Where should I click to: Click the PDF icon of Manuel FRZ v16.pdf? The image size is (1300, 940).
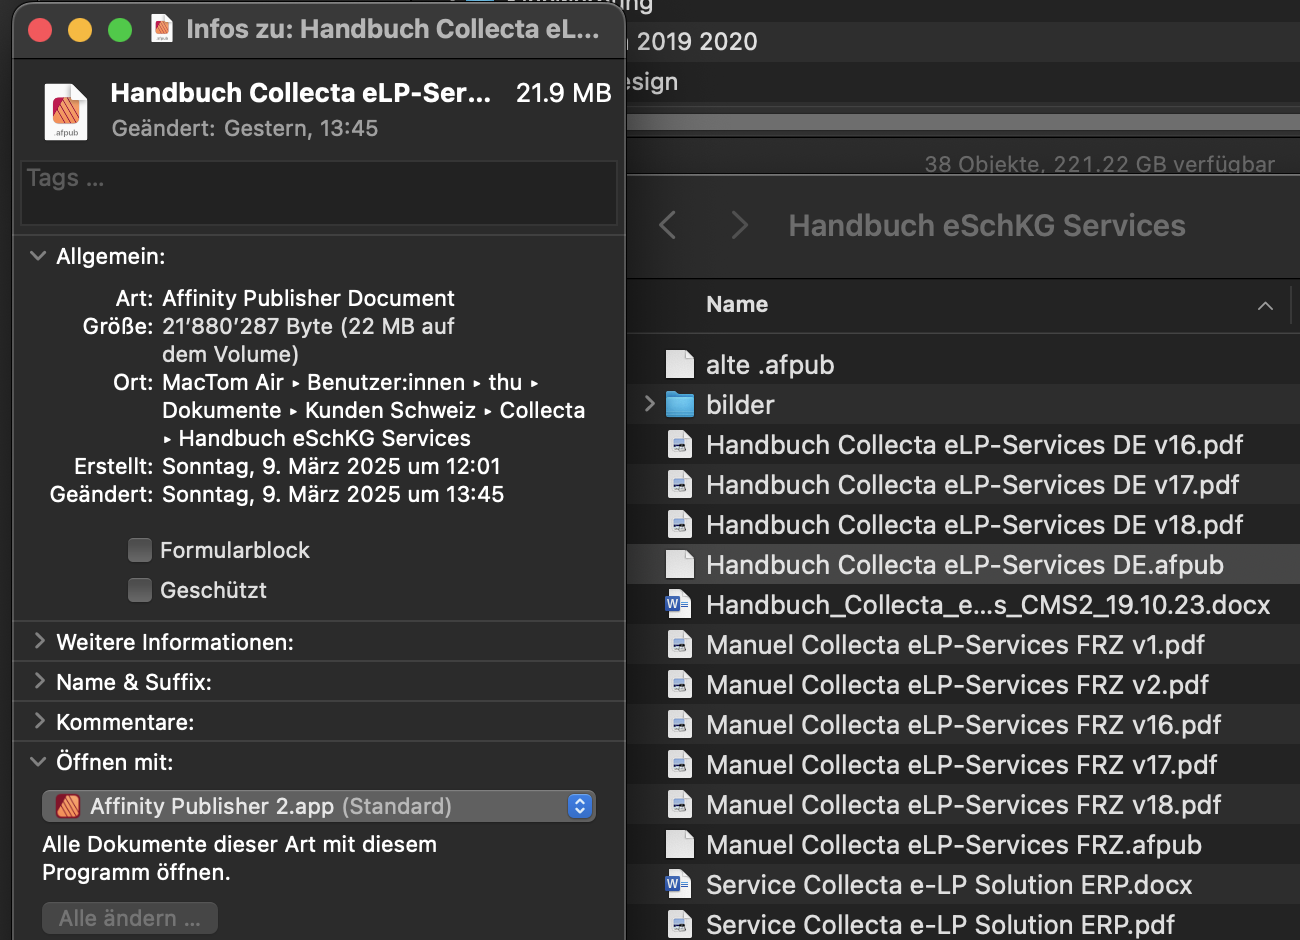click(680, 725)
